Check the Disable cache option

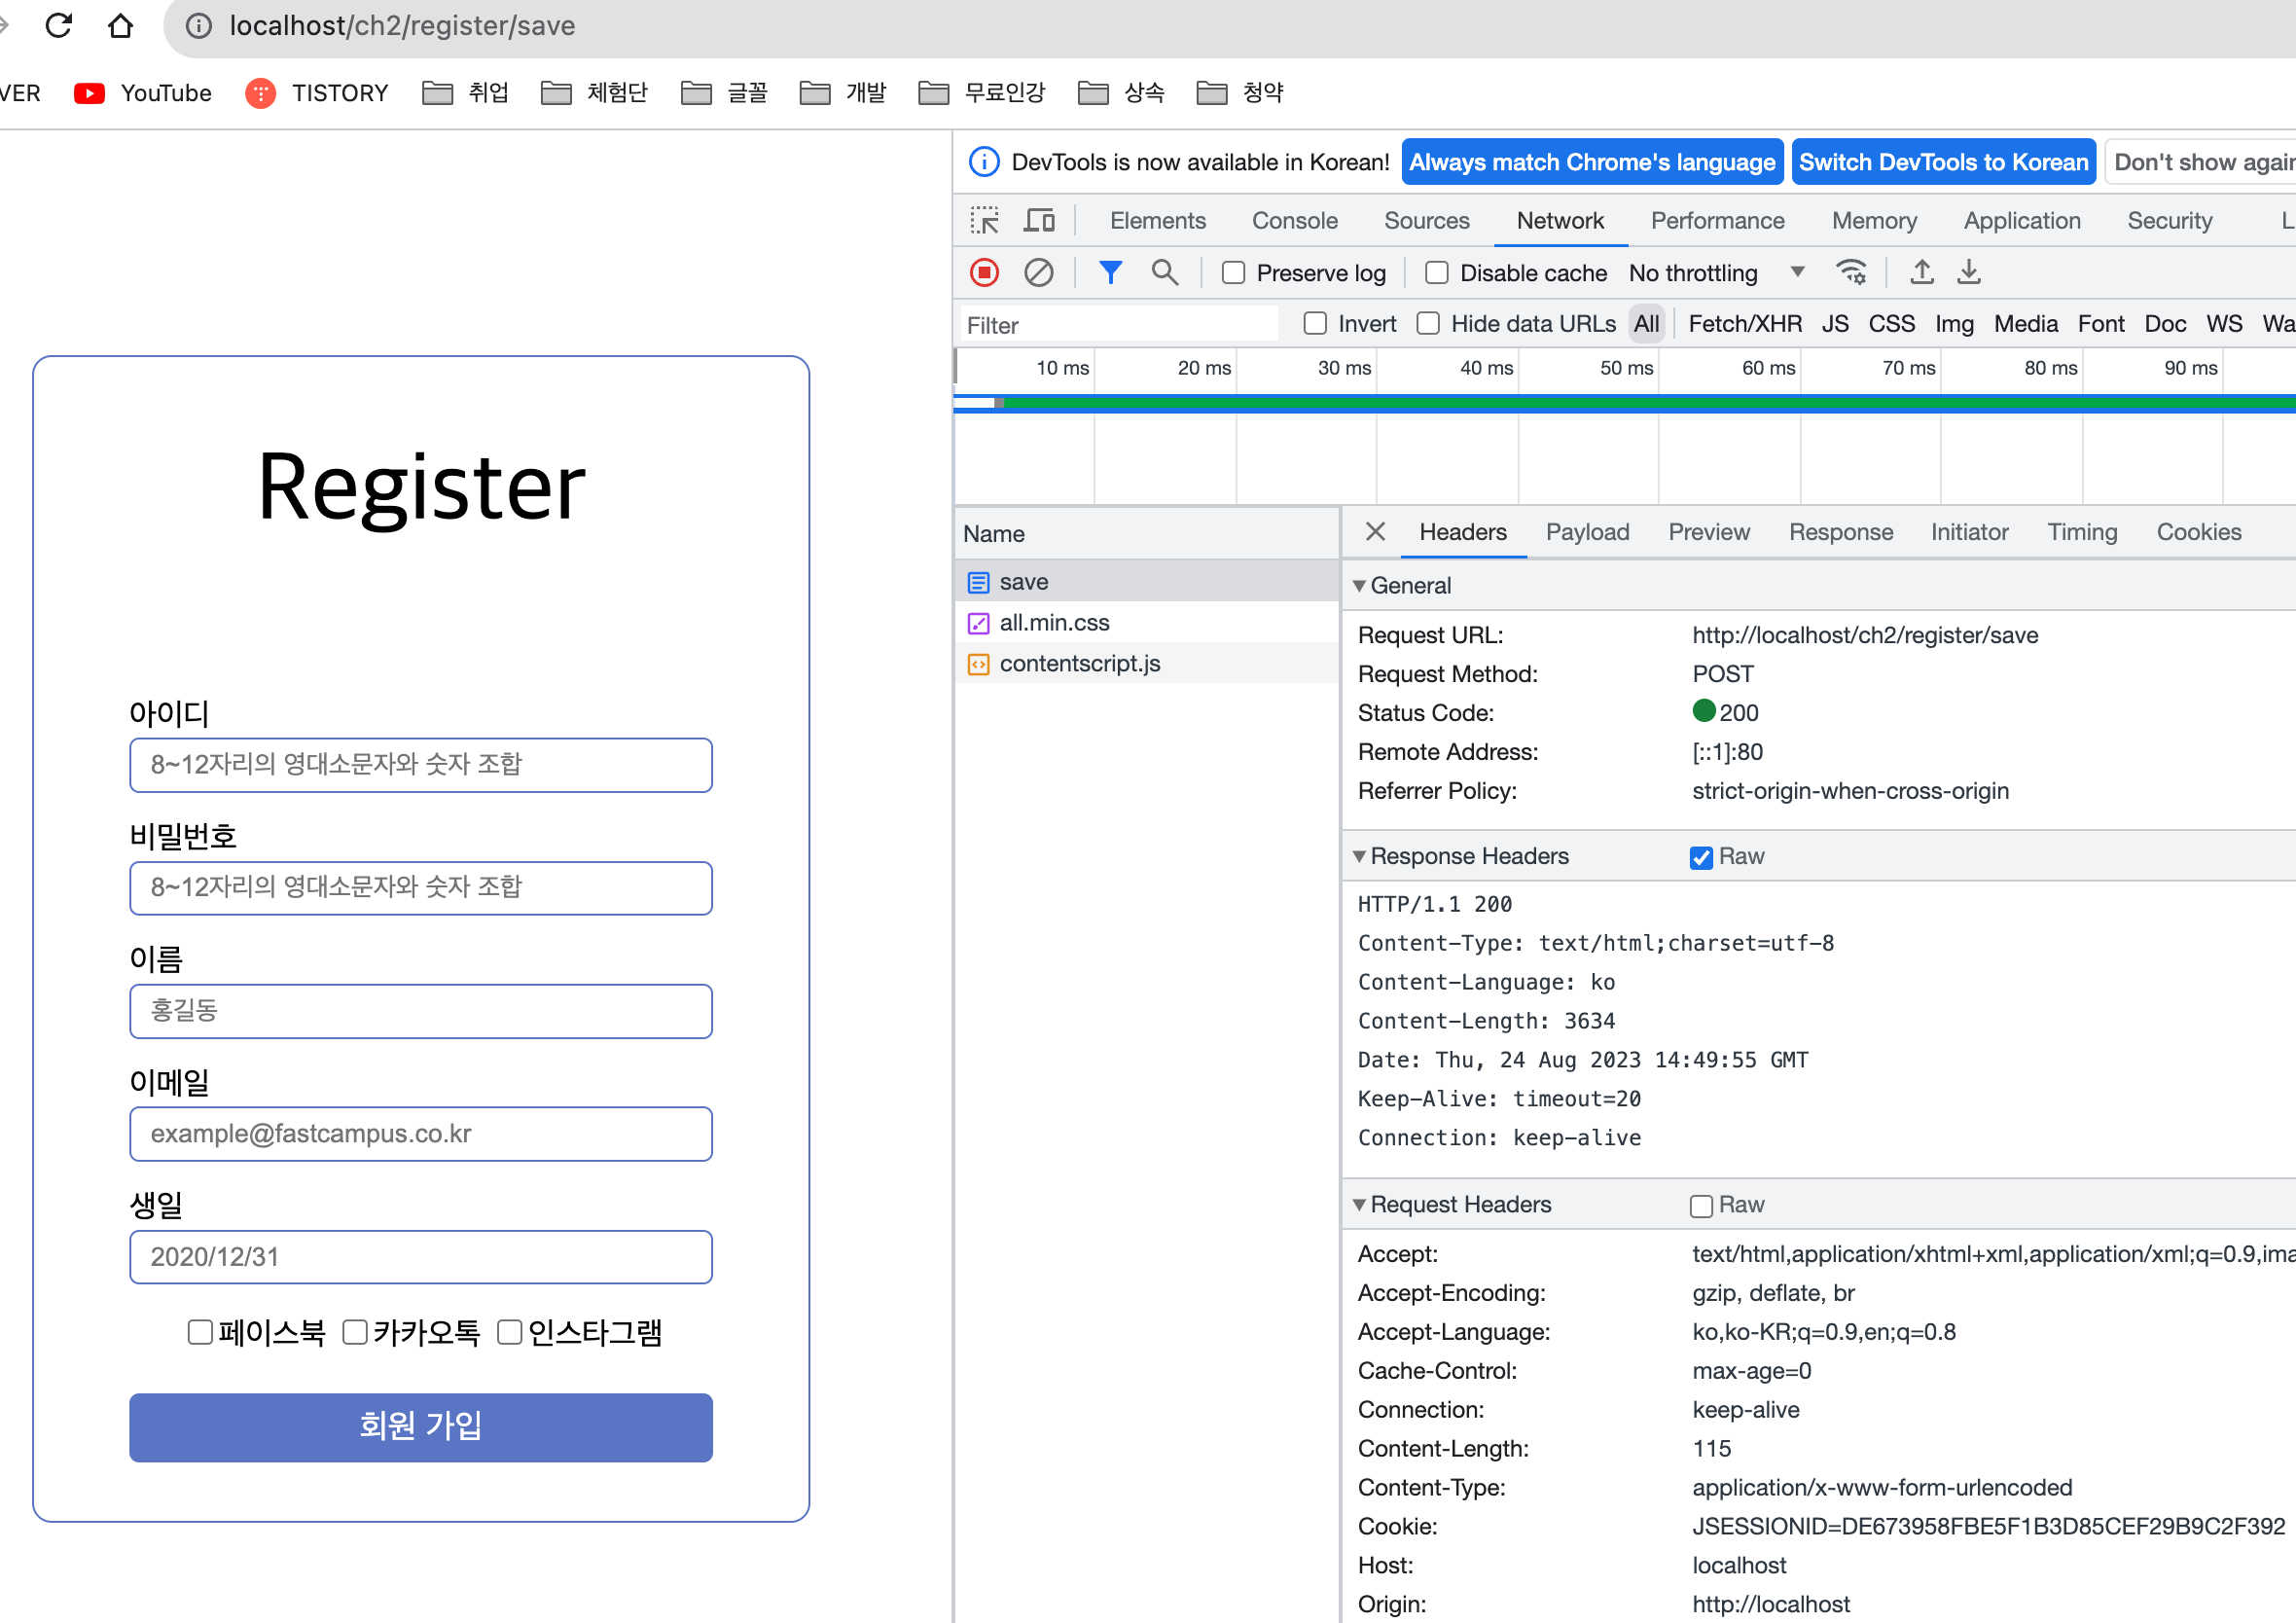click(x=1437, y=273)
